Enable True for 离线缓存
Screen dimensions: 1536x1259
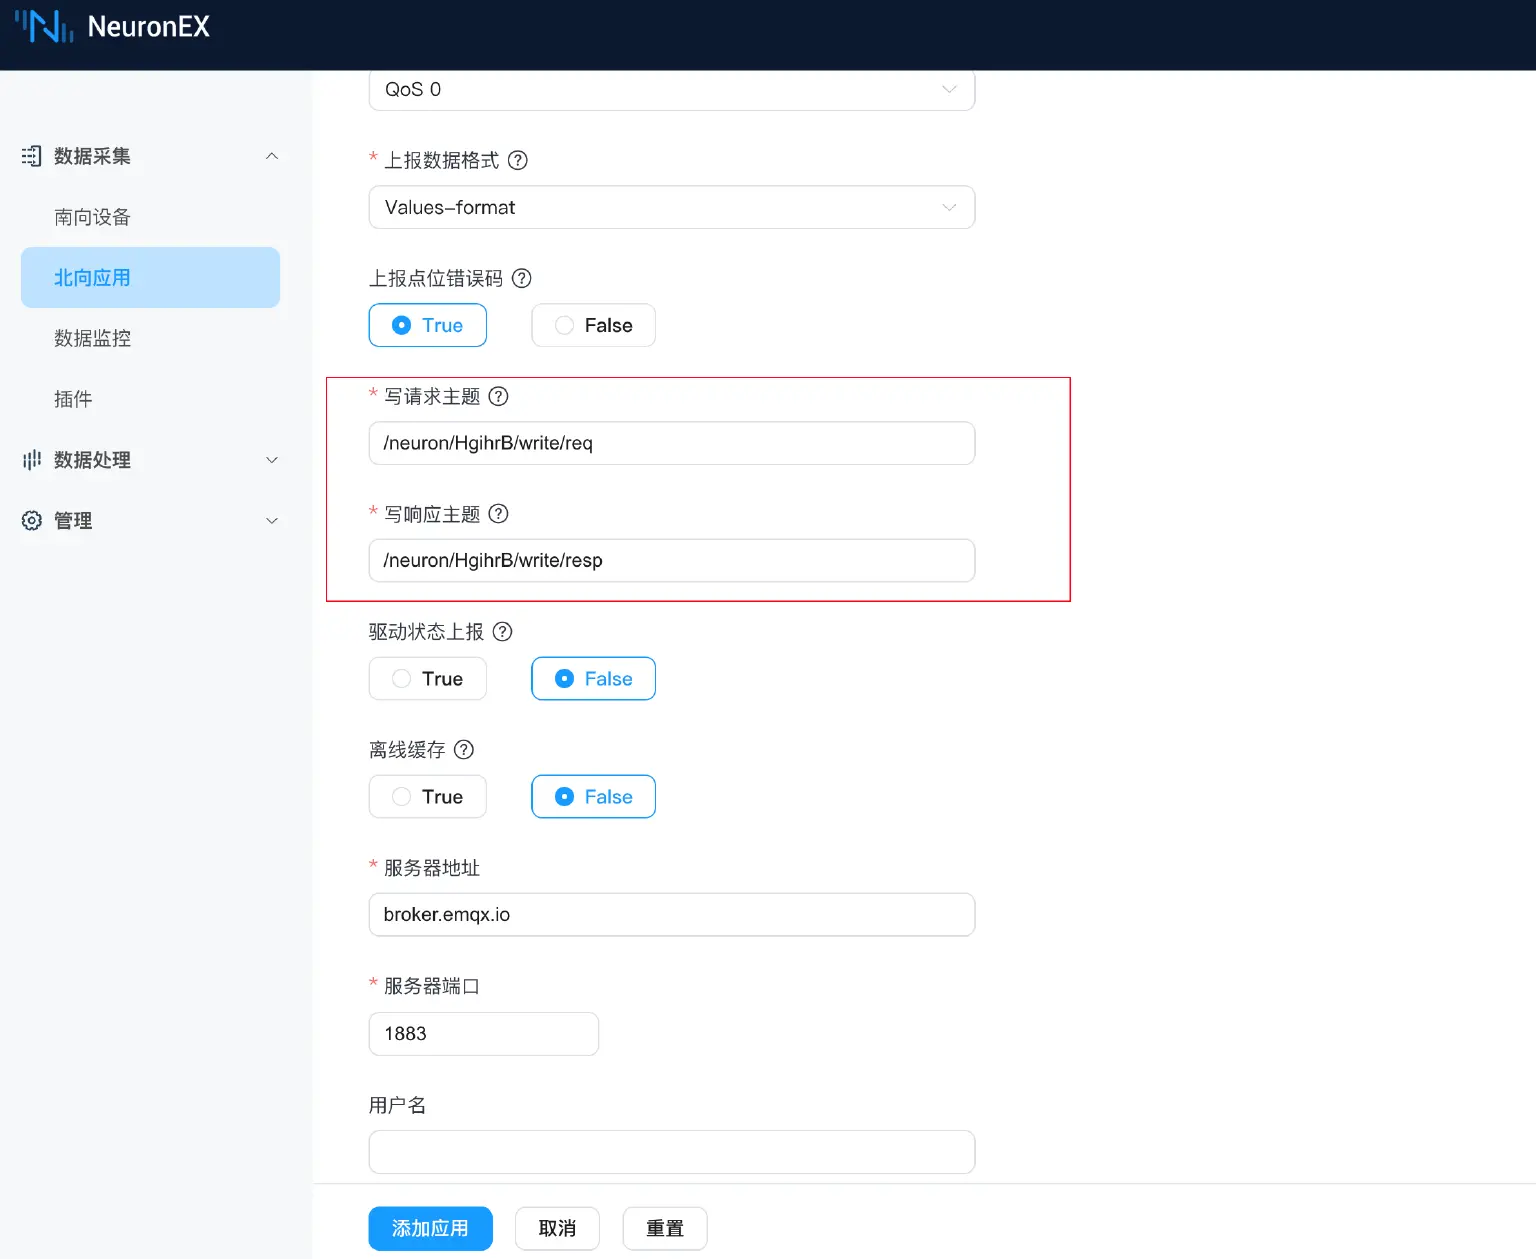(428, 797)
